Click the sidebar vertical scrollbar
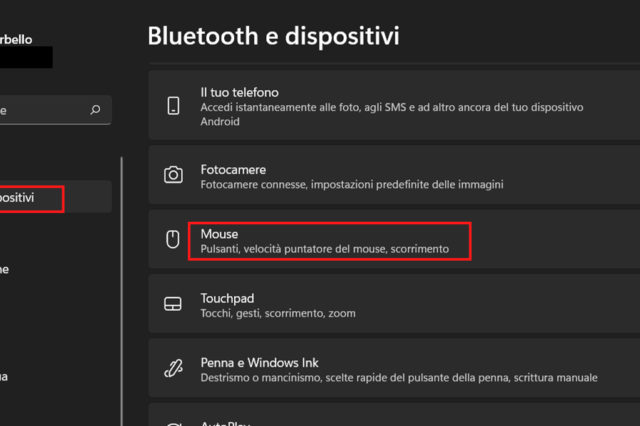 coord(121,290)
